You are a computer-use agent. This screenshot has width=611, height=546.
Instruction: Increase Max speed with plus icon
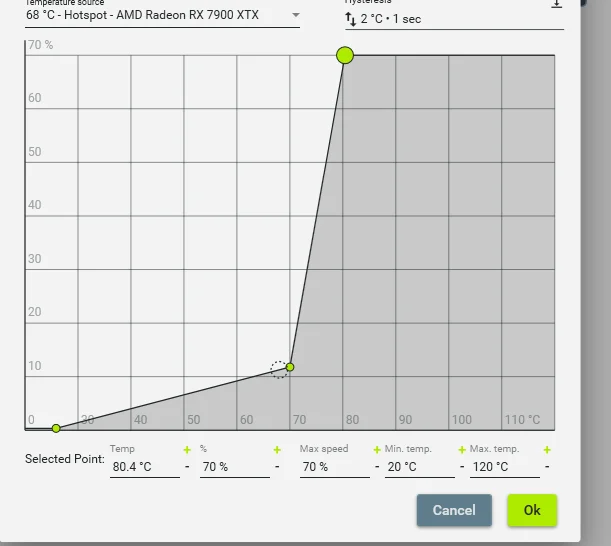tap(377, 450)
